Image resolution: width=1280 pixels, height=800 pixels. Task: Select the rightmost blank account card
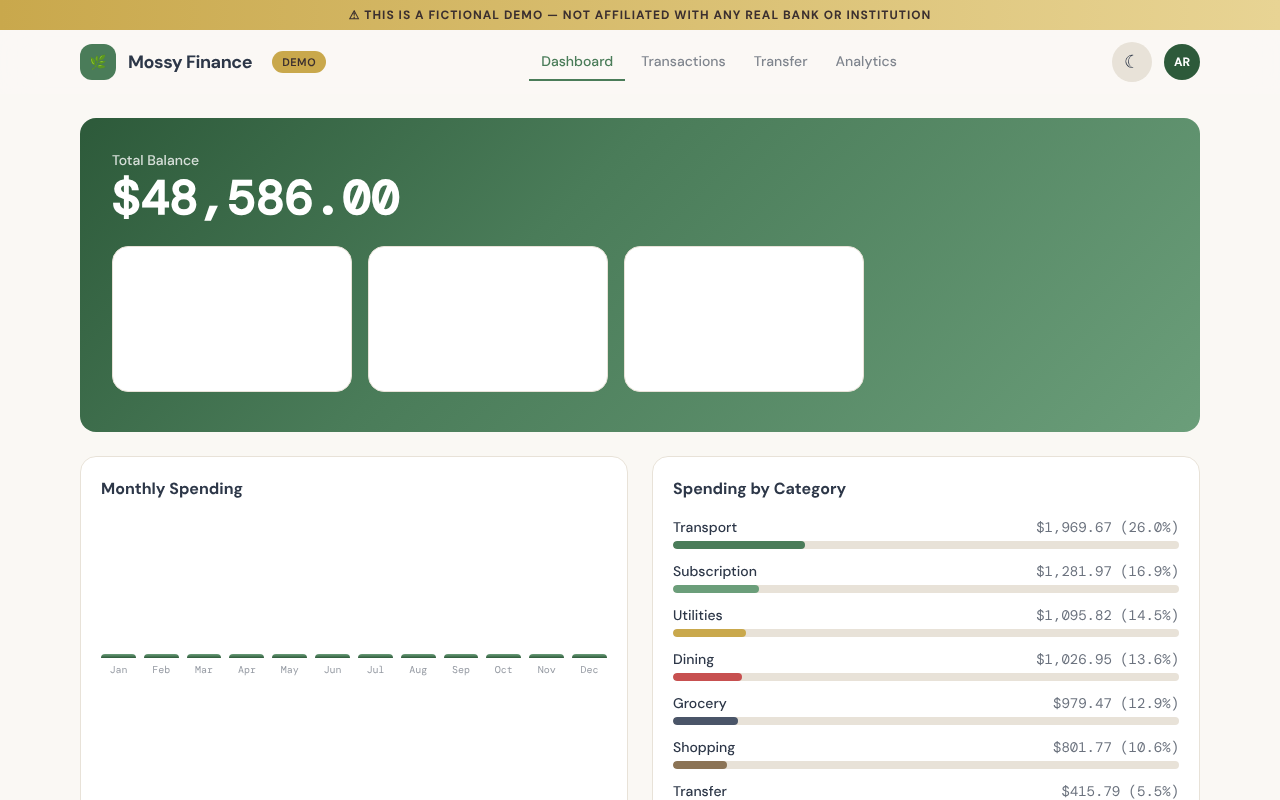(744, 319)
